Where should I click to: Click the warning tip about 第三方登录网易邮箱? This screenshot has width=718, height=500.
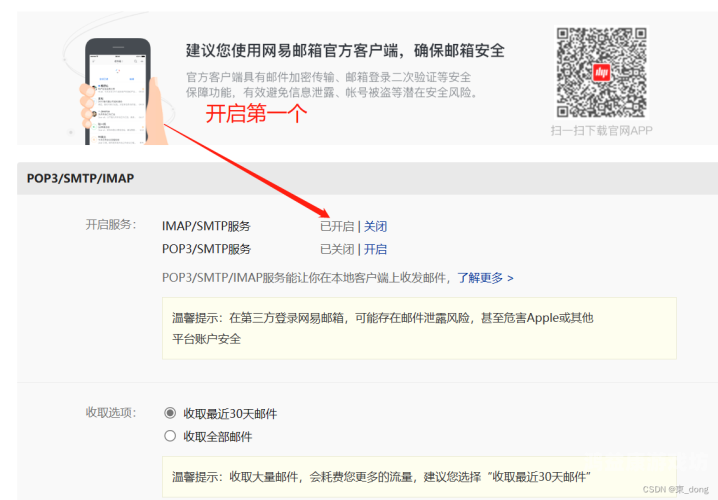[x=419, y=328]
